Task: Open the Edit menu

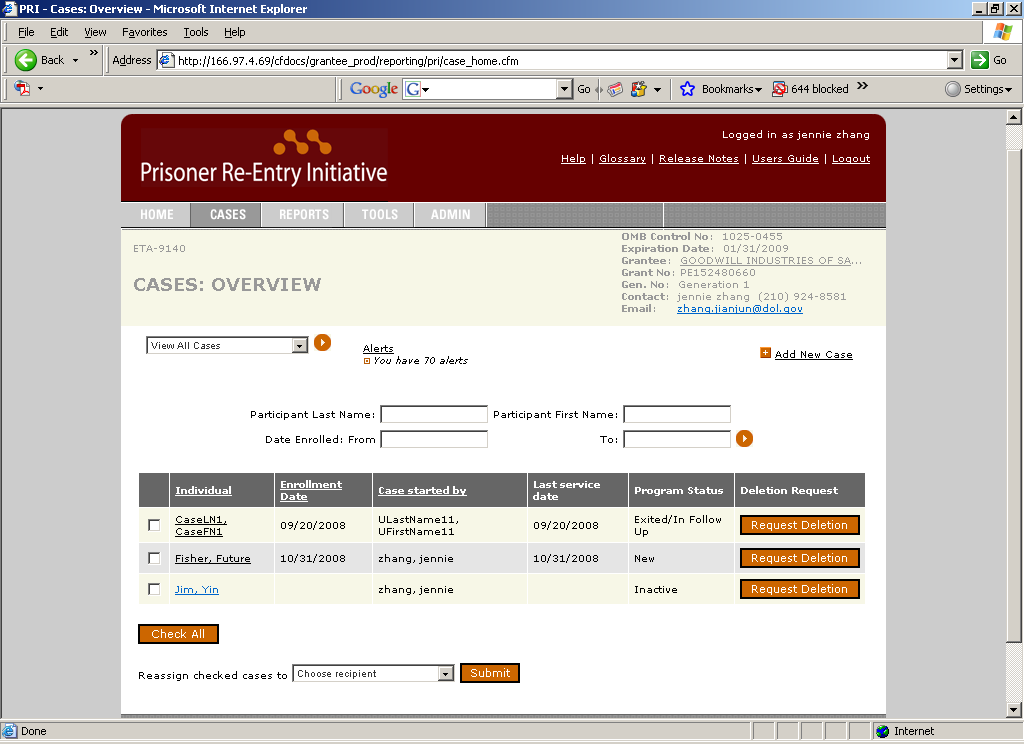Action: (x=59, y=32)
